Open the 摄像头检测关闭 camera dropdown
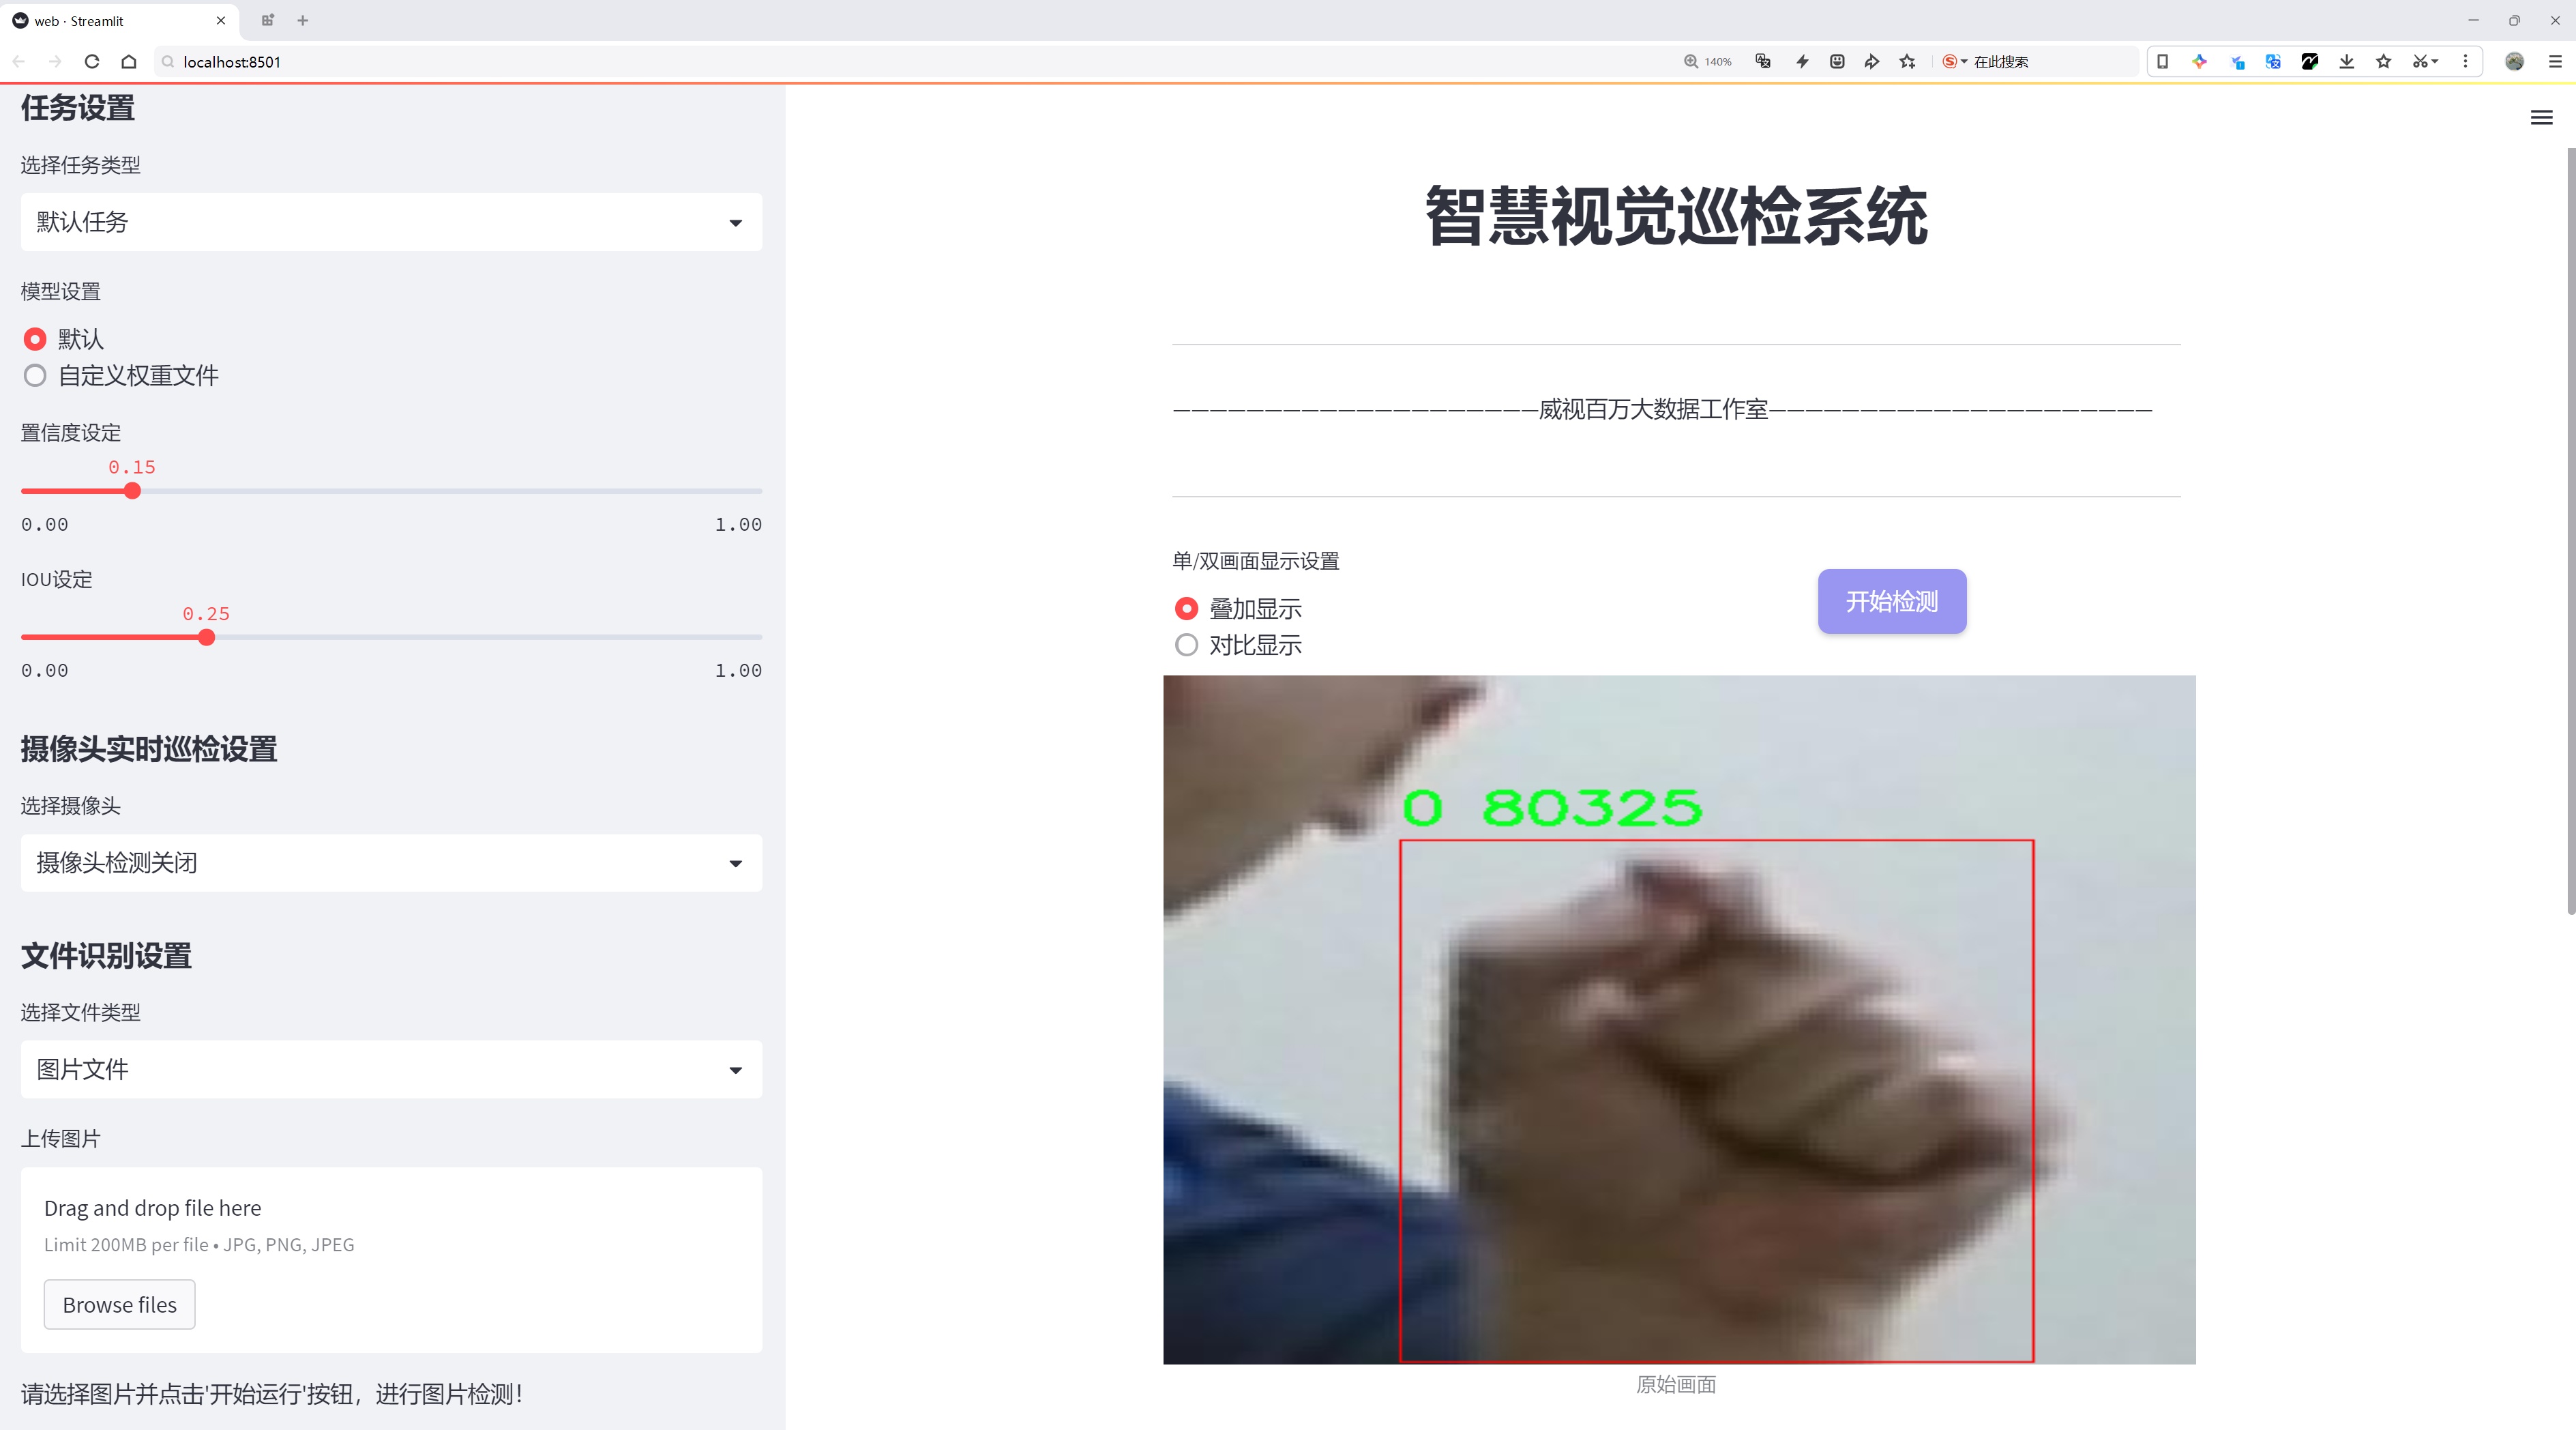 pos(391,863)
